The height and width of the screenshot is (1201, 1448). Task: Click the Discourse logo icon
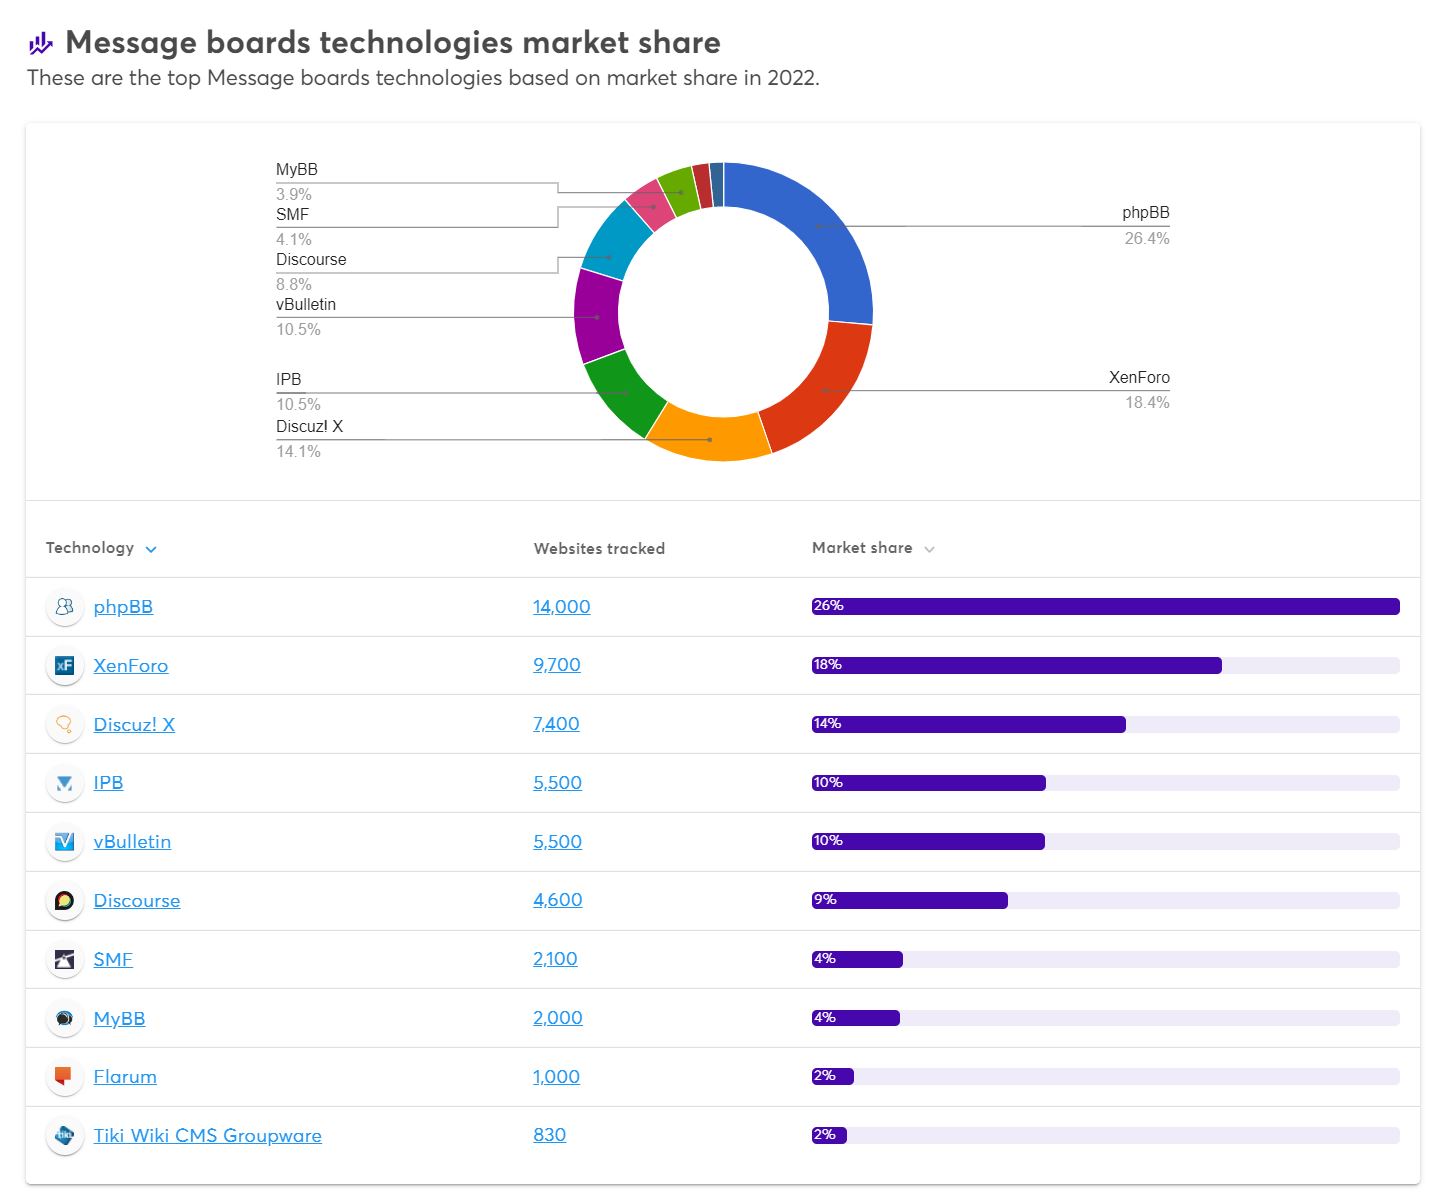click(65, 901)
